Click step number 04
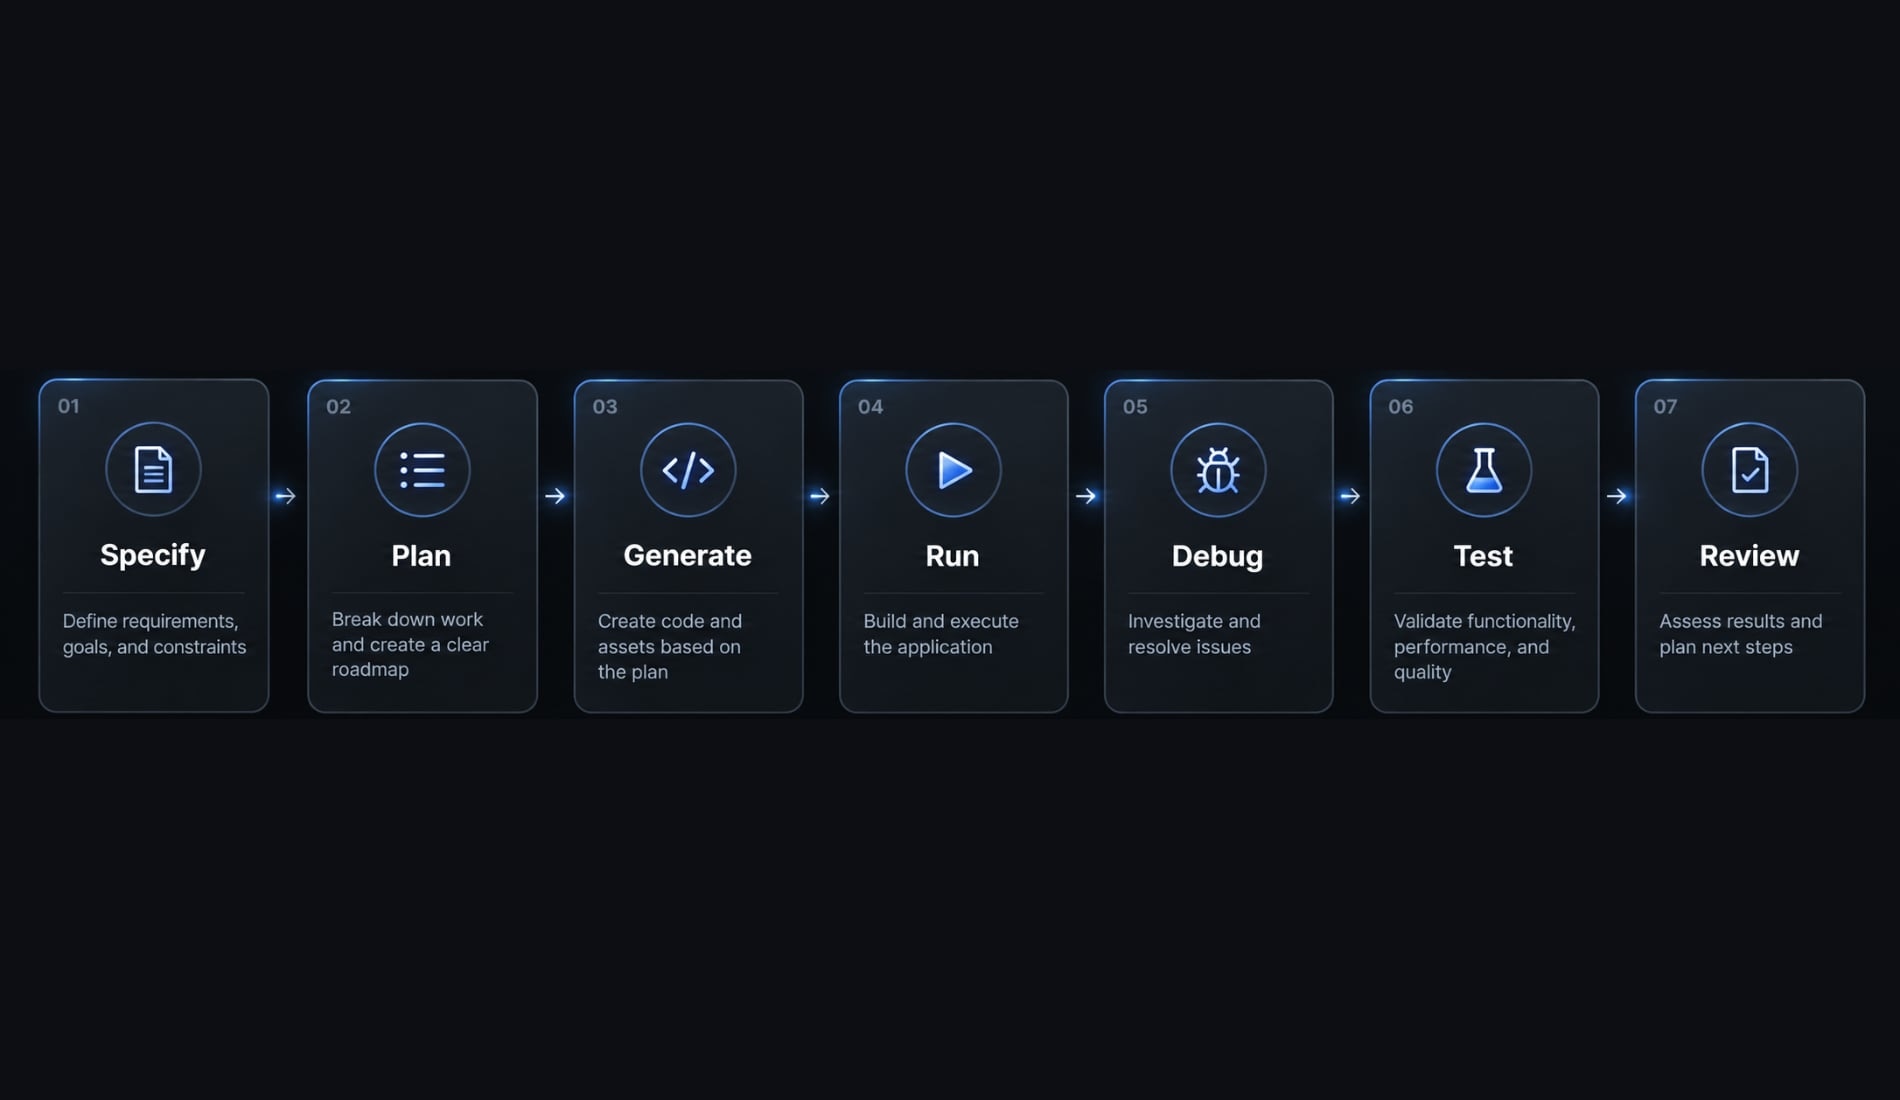 pyautogui.click(x=870, y=407)
